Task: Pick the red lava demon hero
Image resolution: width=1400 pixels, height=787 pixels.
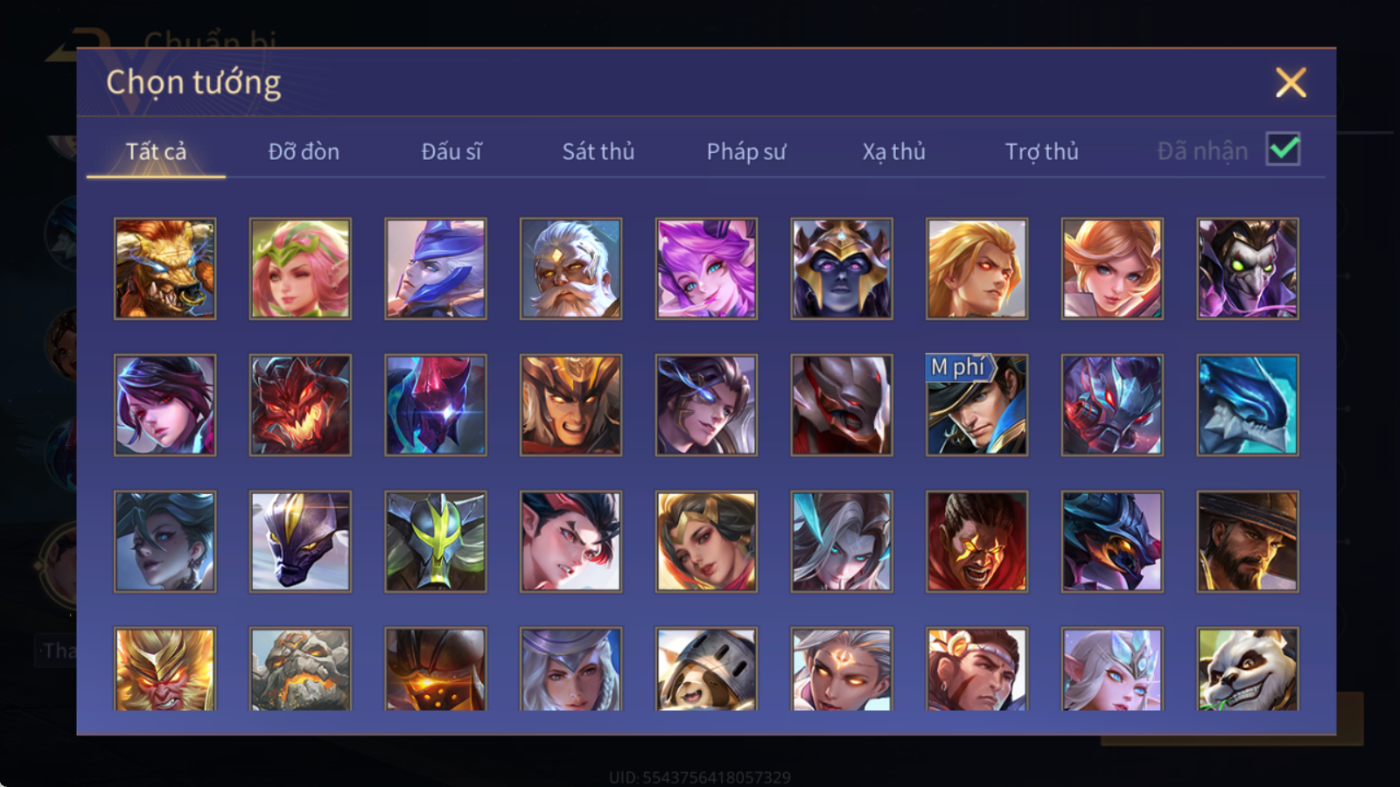Action: pos(300,405)
